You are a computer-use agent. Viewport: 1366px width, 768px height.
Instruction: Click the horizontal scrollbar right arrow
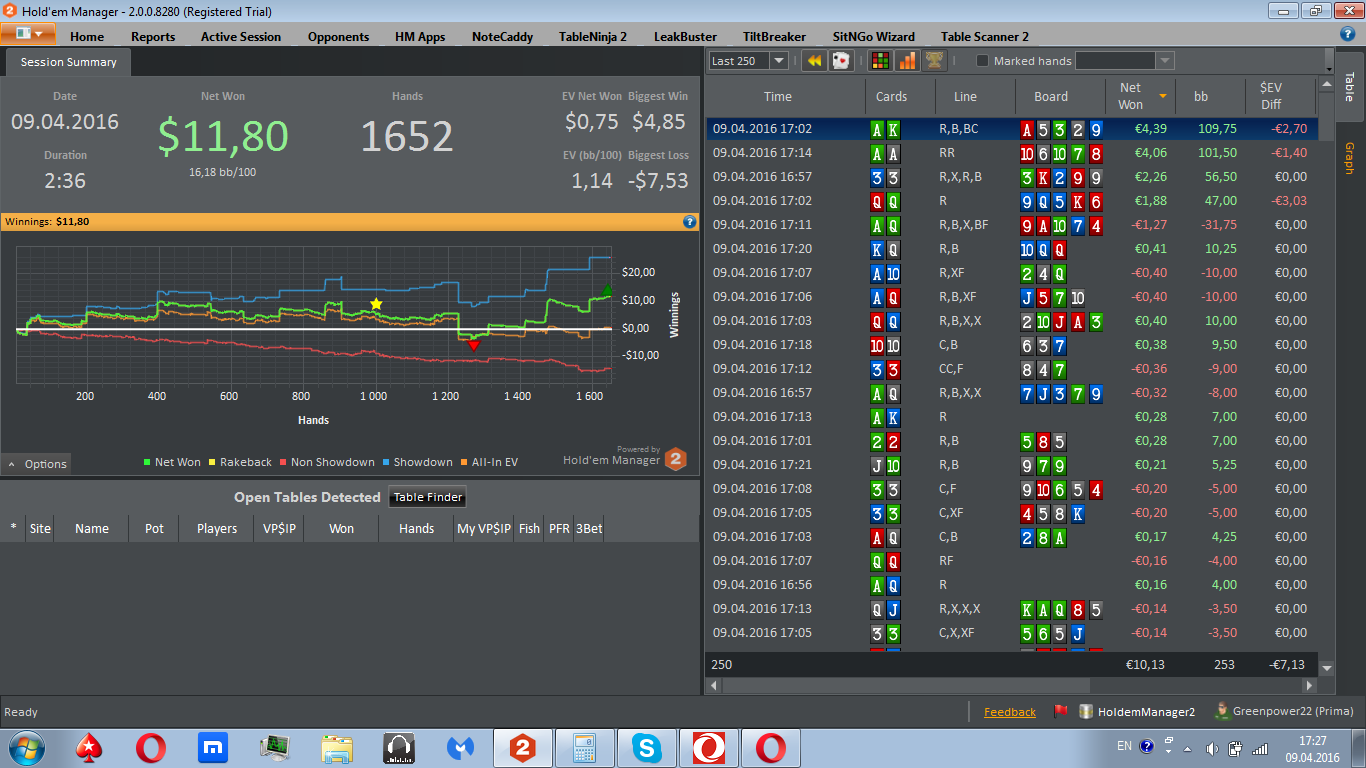coord(1311,686)
